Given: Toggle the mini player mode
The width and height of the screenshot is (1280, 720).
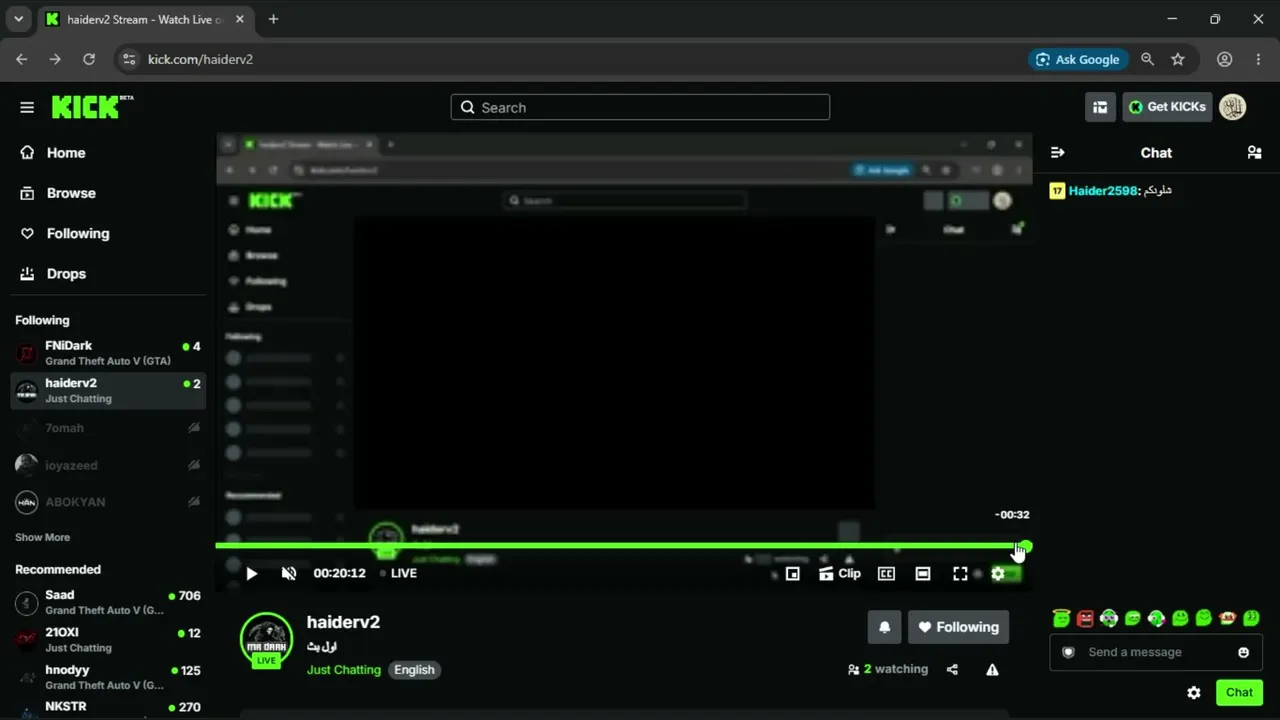Looking at the screenshot, I should click(x=793, y=573).
